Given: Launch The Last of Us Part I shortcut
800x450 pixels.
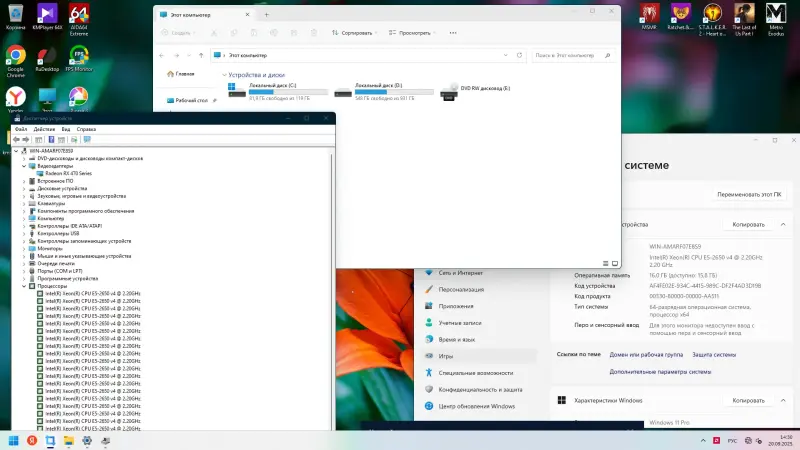Looking at the screenshot, I should click(744, 20).
